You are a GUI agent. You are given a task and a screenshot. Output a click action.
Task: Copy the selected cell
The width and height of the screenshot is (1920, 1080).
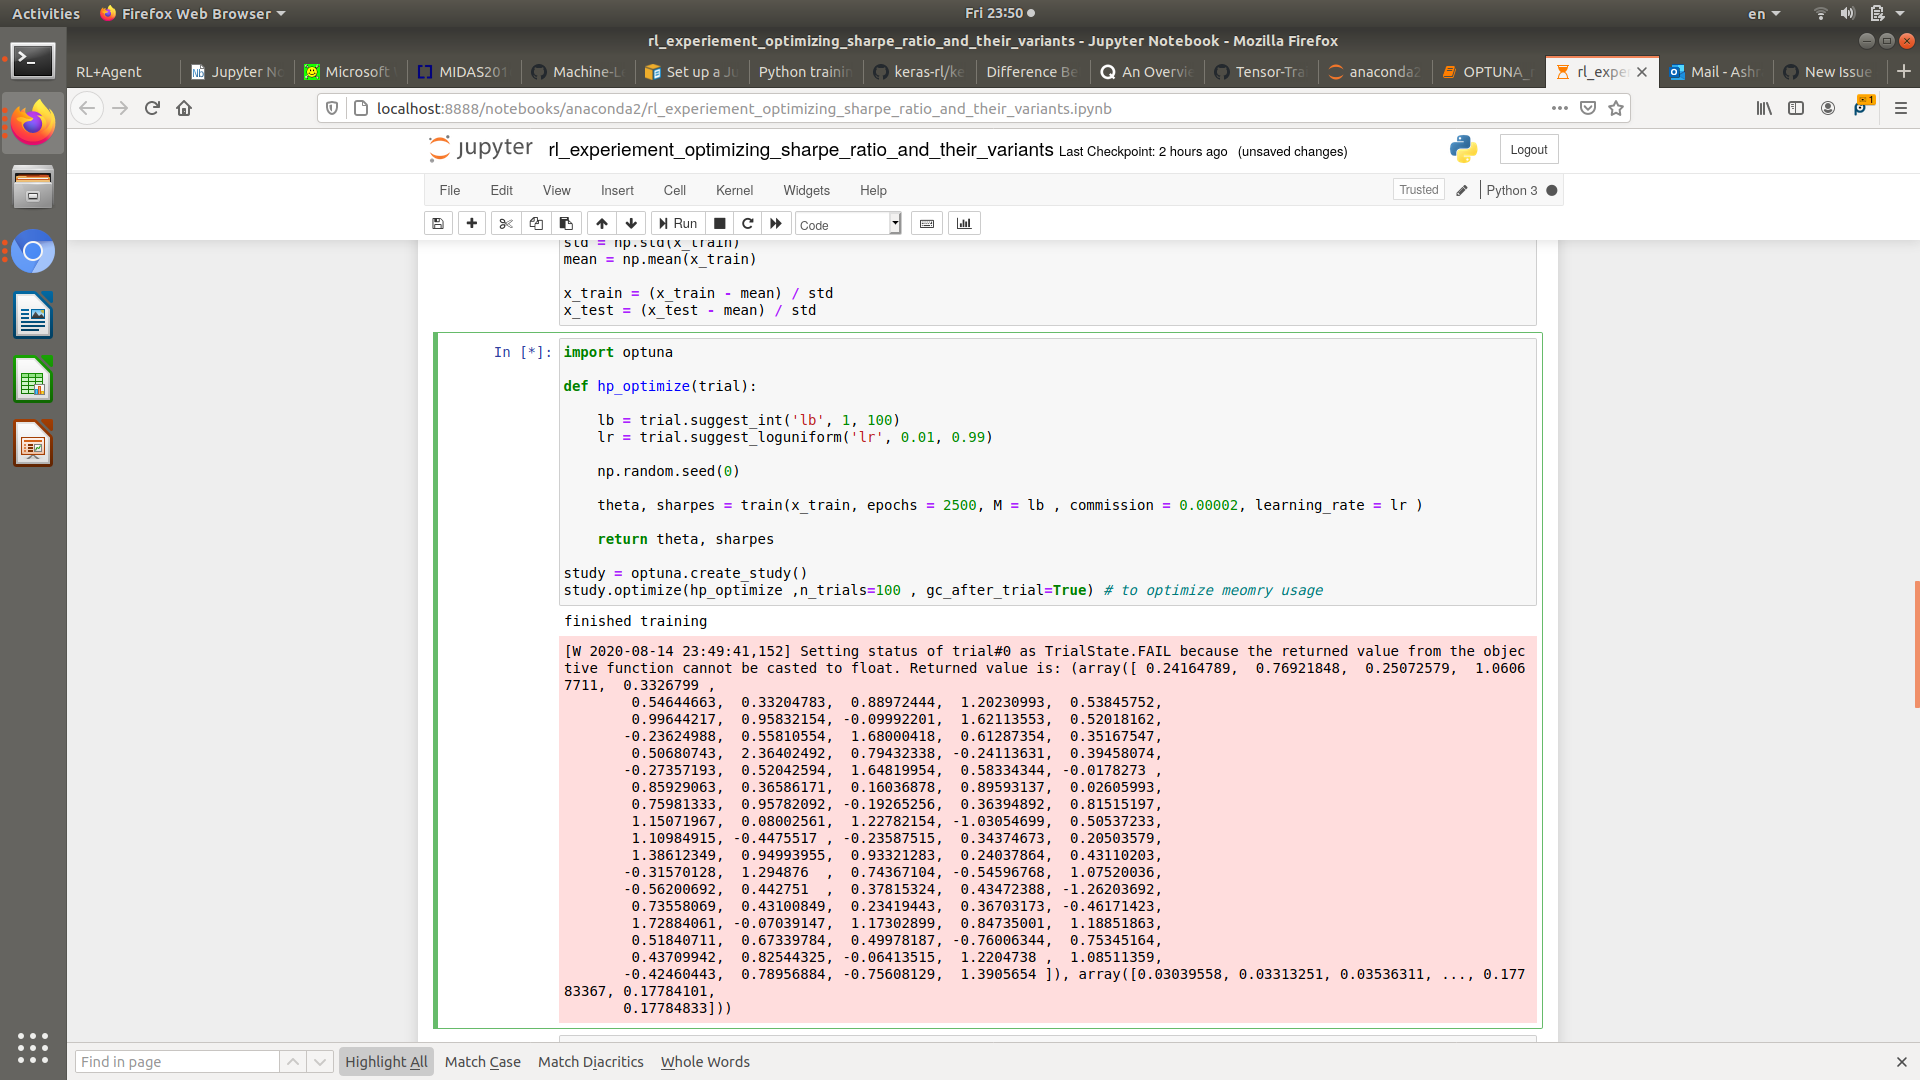535,223
